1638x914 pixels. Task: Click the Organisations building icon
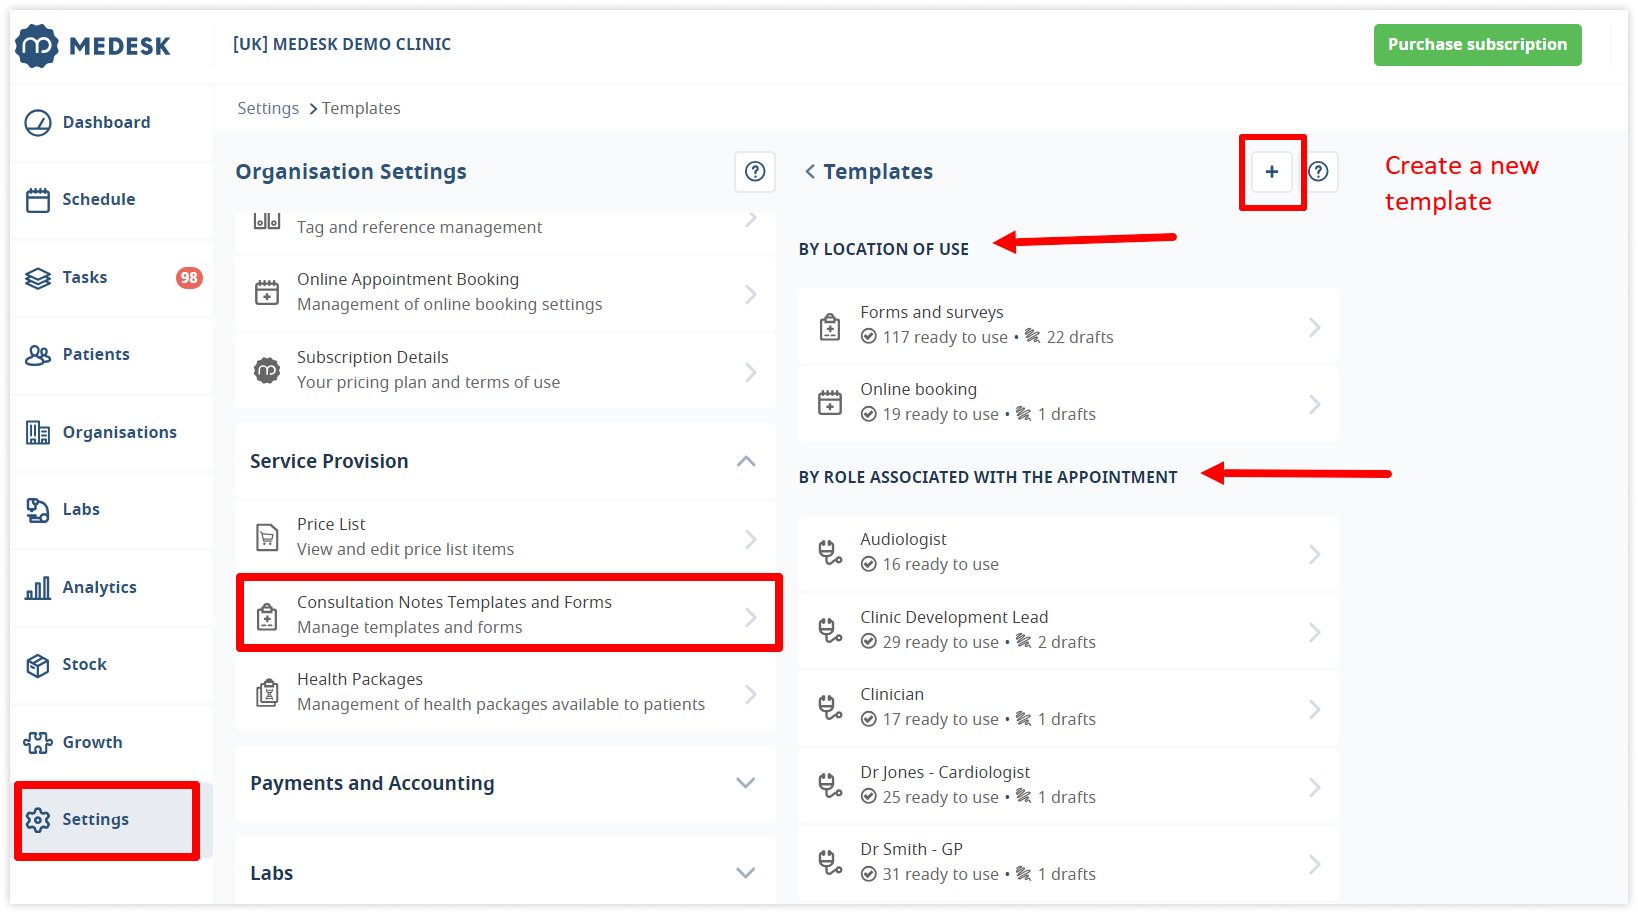38,433
